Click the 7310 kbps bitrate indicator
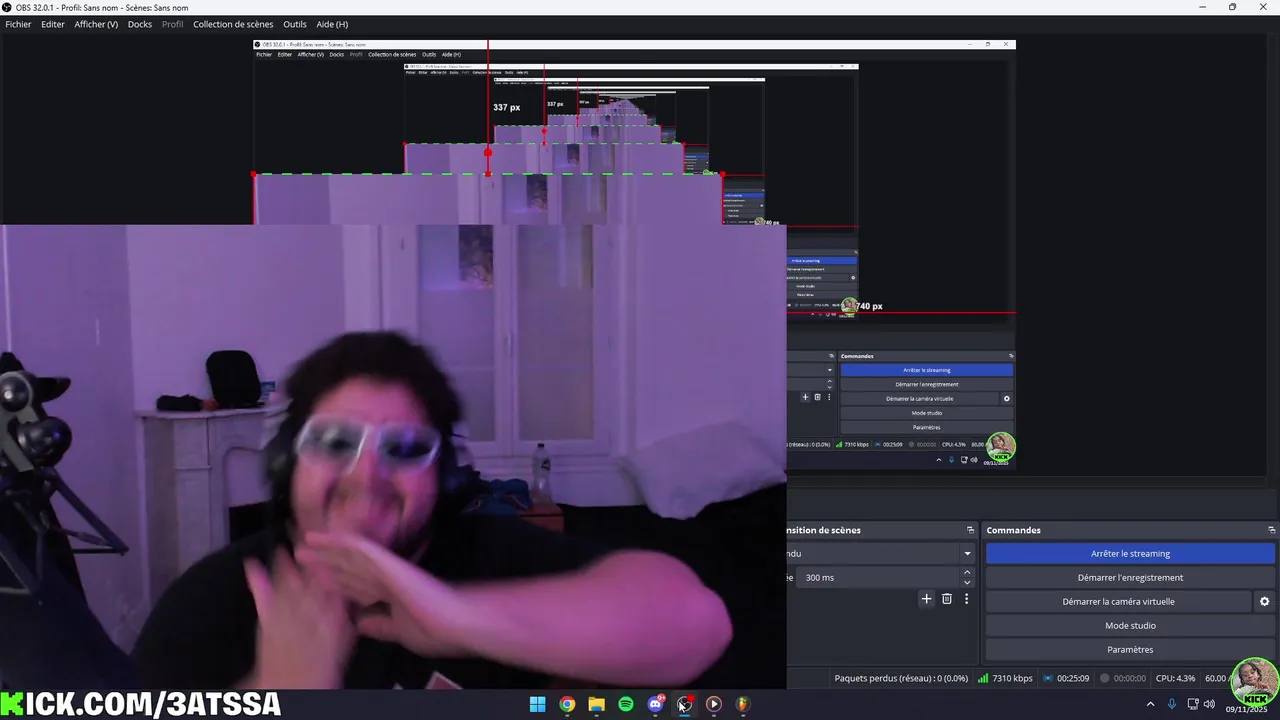 [x=1005, y=678]
